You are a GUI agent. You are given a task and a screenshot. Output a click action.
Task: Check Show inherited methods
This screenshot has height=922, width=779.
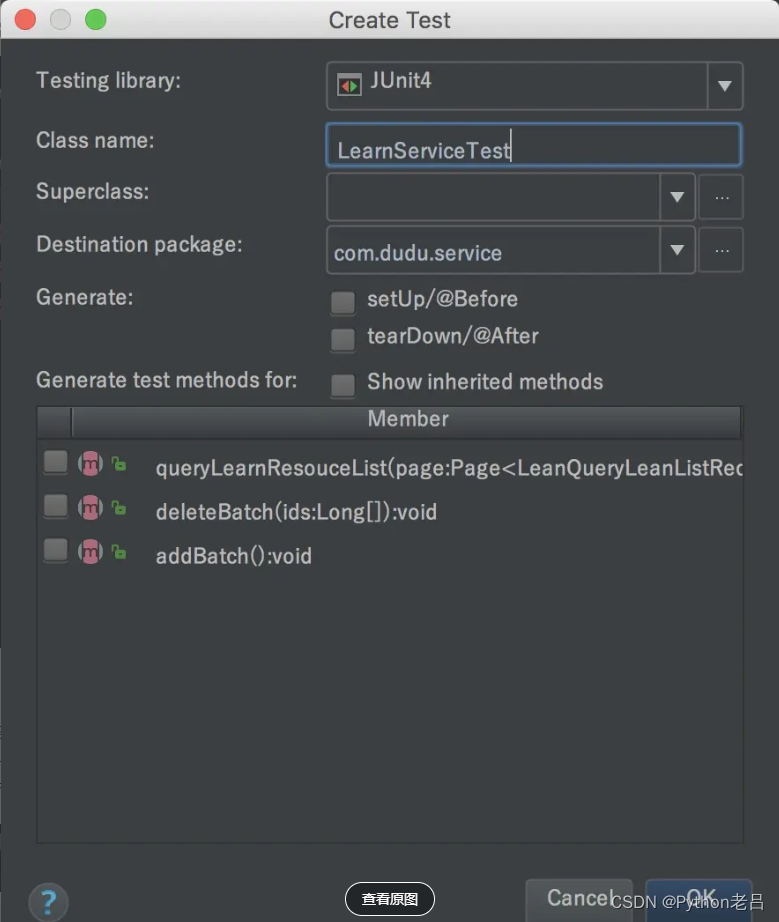click(343, 385)
